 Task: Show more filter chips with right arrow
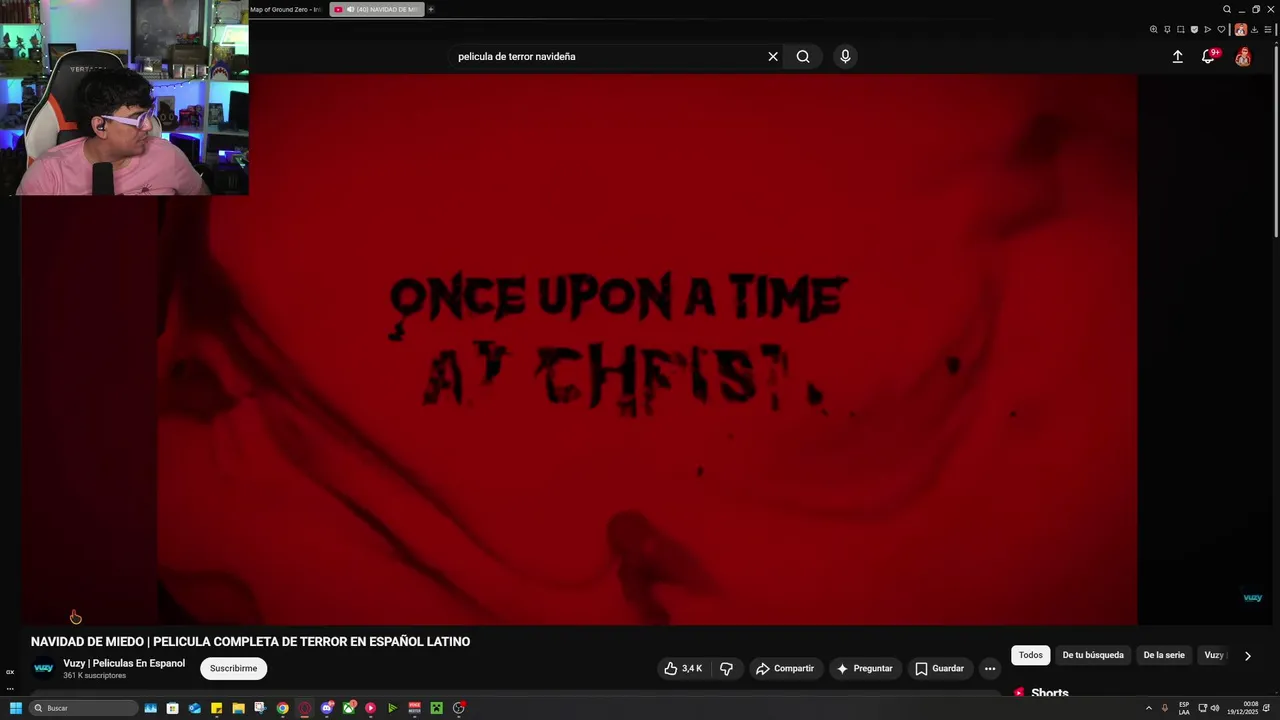(x=1247, y=656)
